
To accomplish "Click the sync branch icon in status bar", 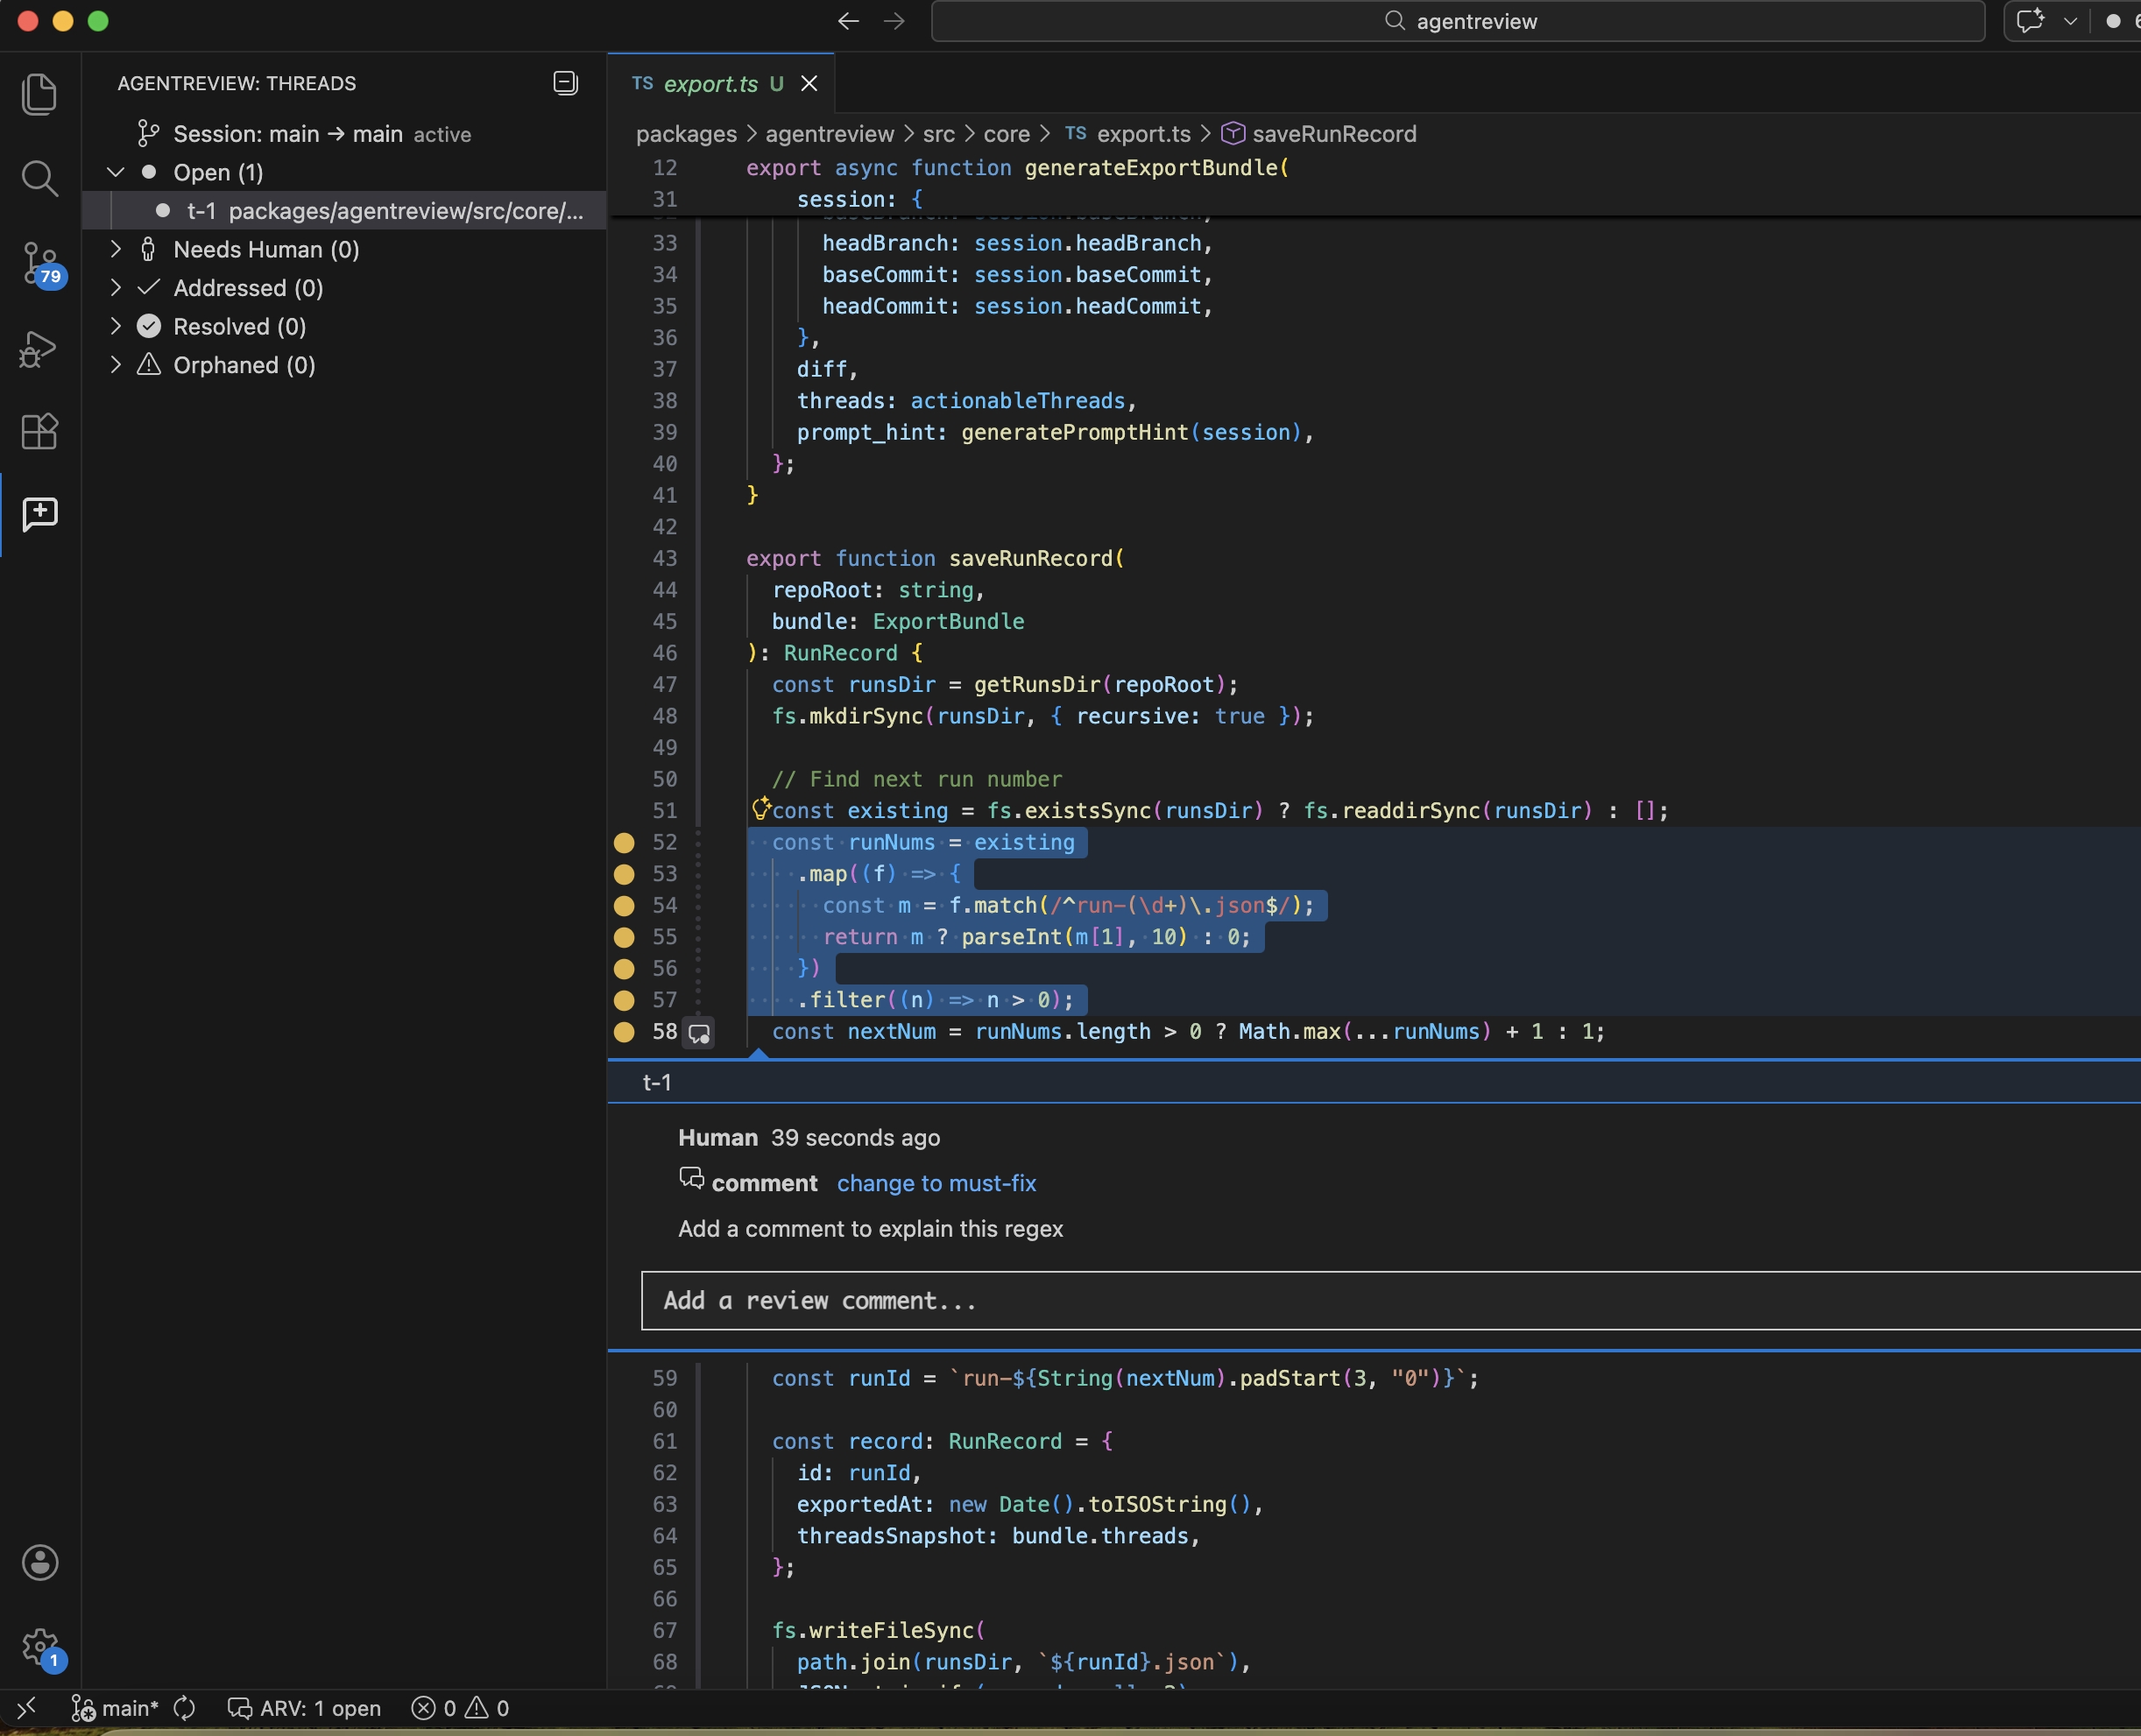I will click(x=184, y=1708).
